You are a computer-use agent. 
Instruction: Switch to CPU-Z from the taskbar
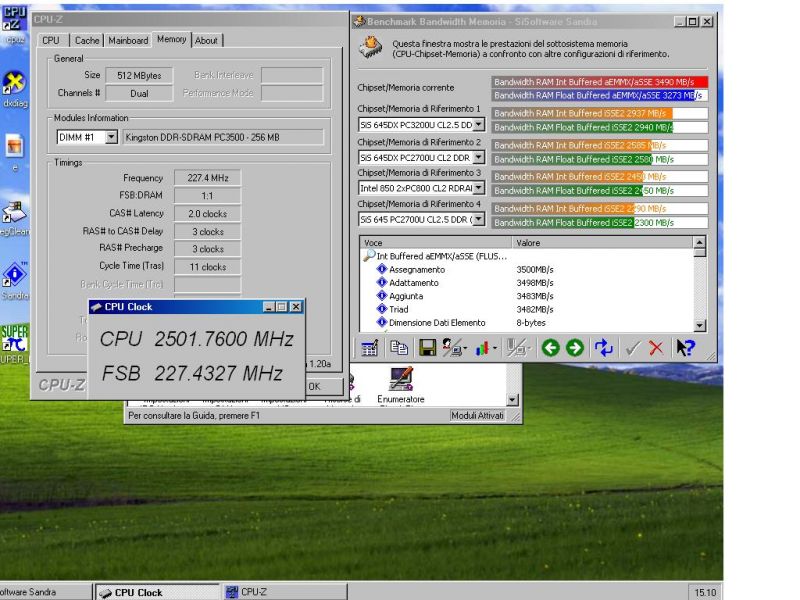[285, 592]
